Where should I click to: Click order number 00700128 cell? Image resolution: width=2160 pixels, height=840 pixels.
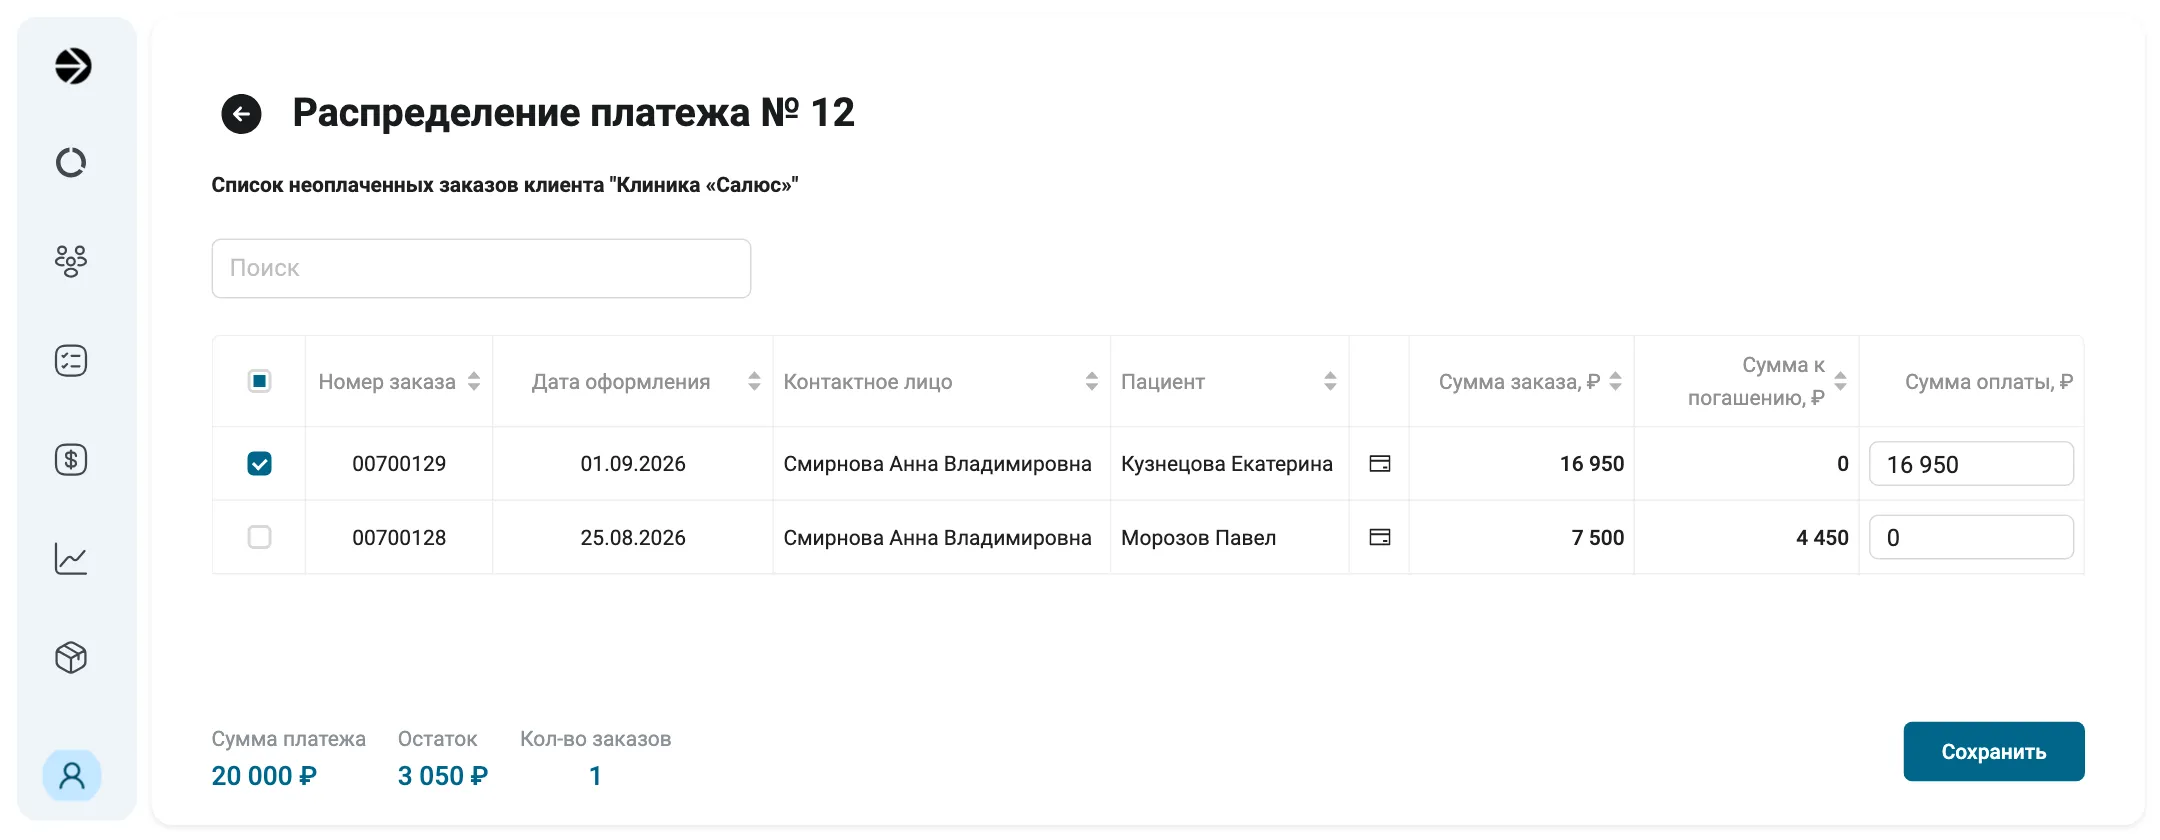pyautogui.click(x=399, y=537)
